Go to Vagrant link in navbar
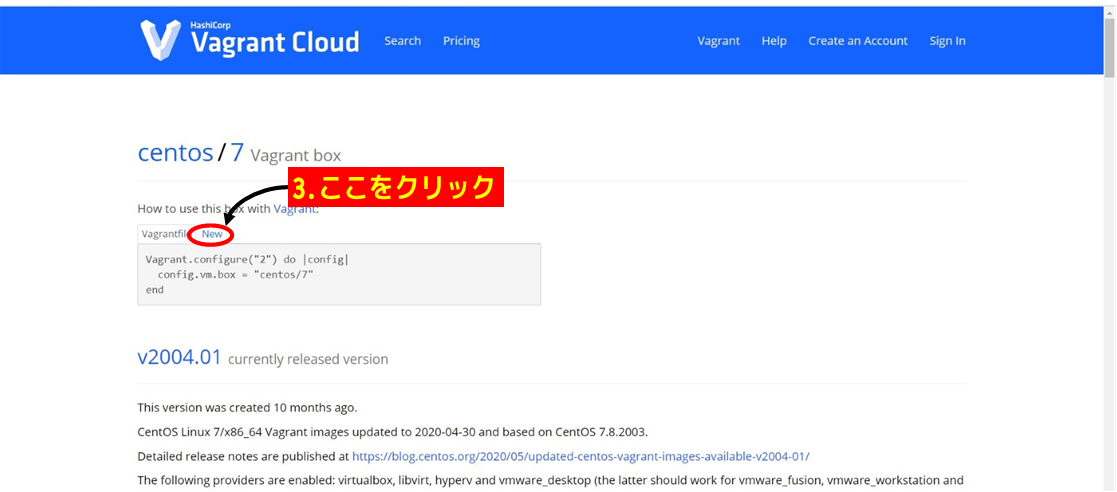Viewport: 1117px width, 492px height. coord(718,41)
